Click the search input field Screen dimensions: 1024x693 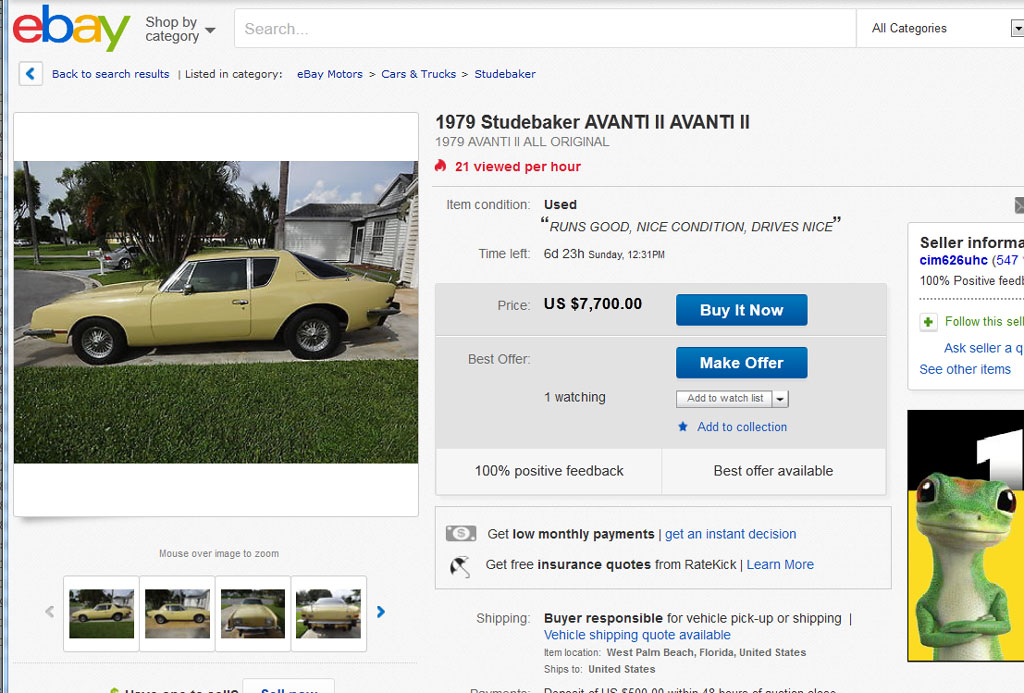tap(545, 29)
